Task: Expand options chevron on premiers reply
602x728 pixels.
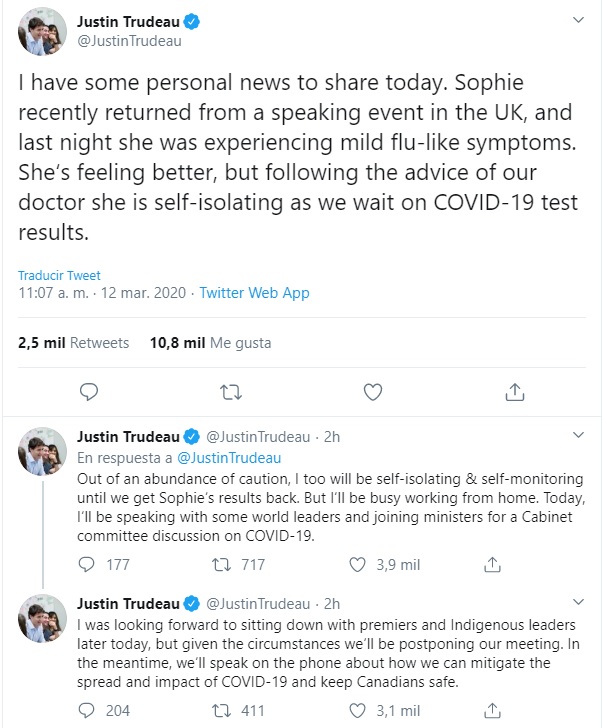Action: tap(578, 603)
